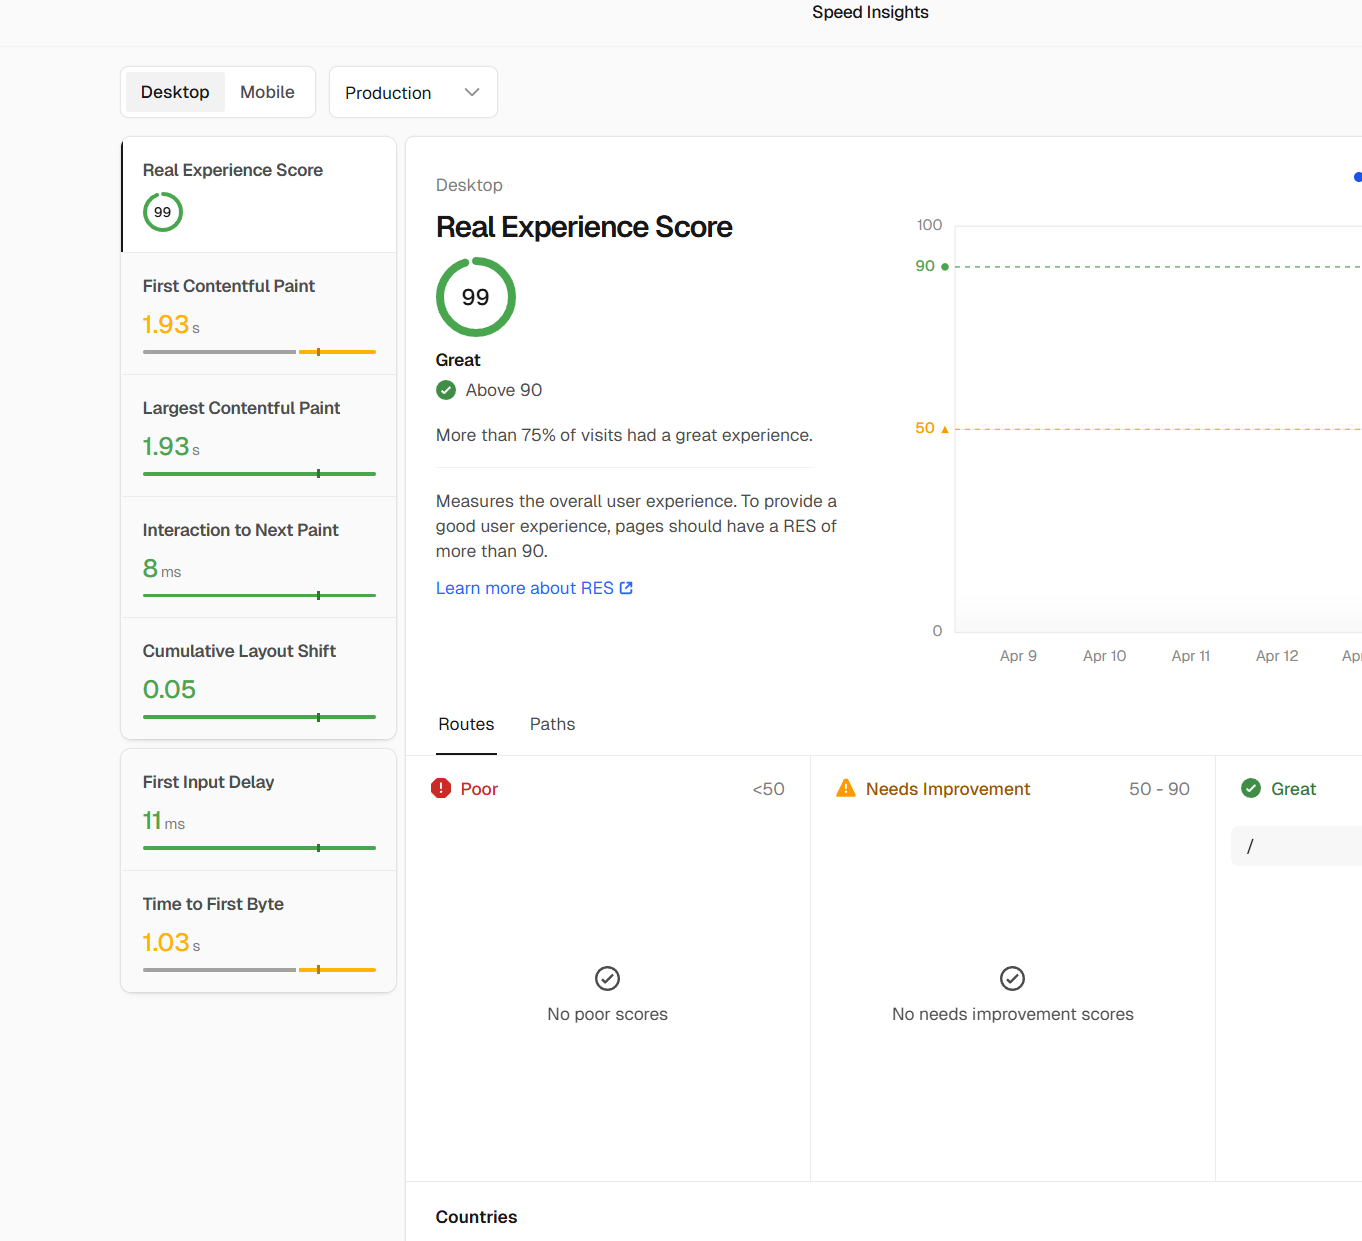Click the red Poor exclamation icon

point(441,788)
